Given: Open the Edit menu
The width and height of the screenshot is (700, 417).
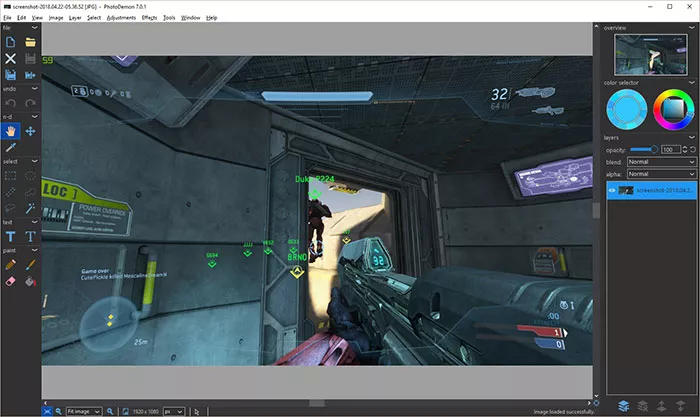Looking at the screenshot, I should 21,18.
